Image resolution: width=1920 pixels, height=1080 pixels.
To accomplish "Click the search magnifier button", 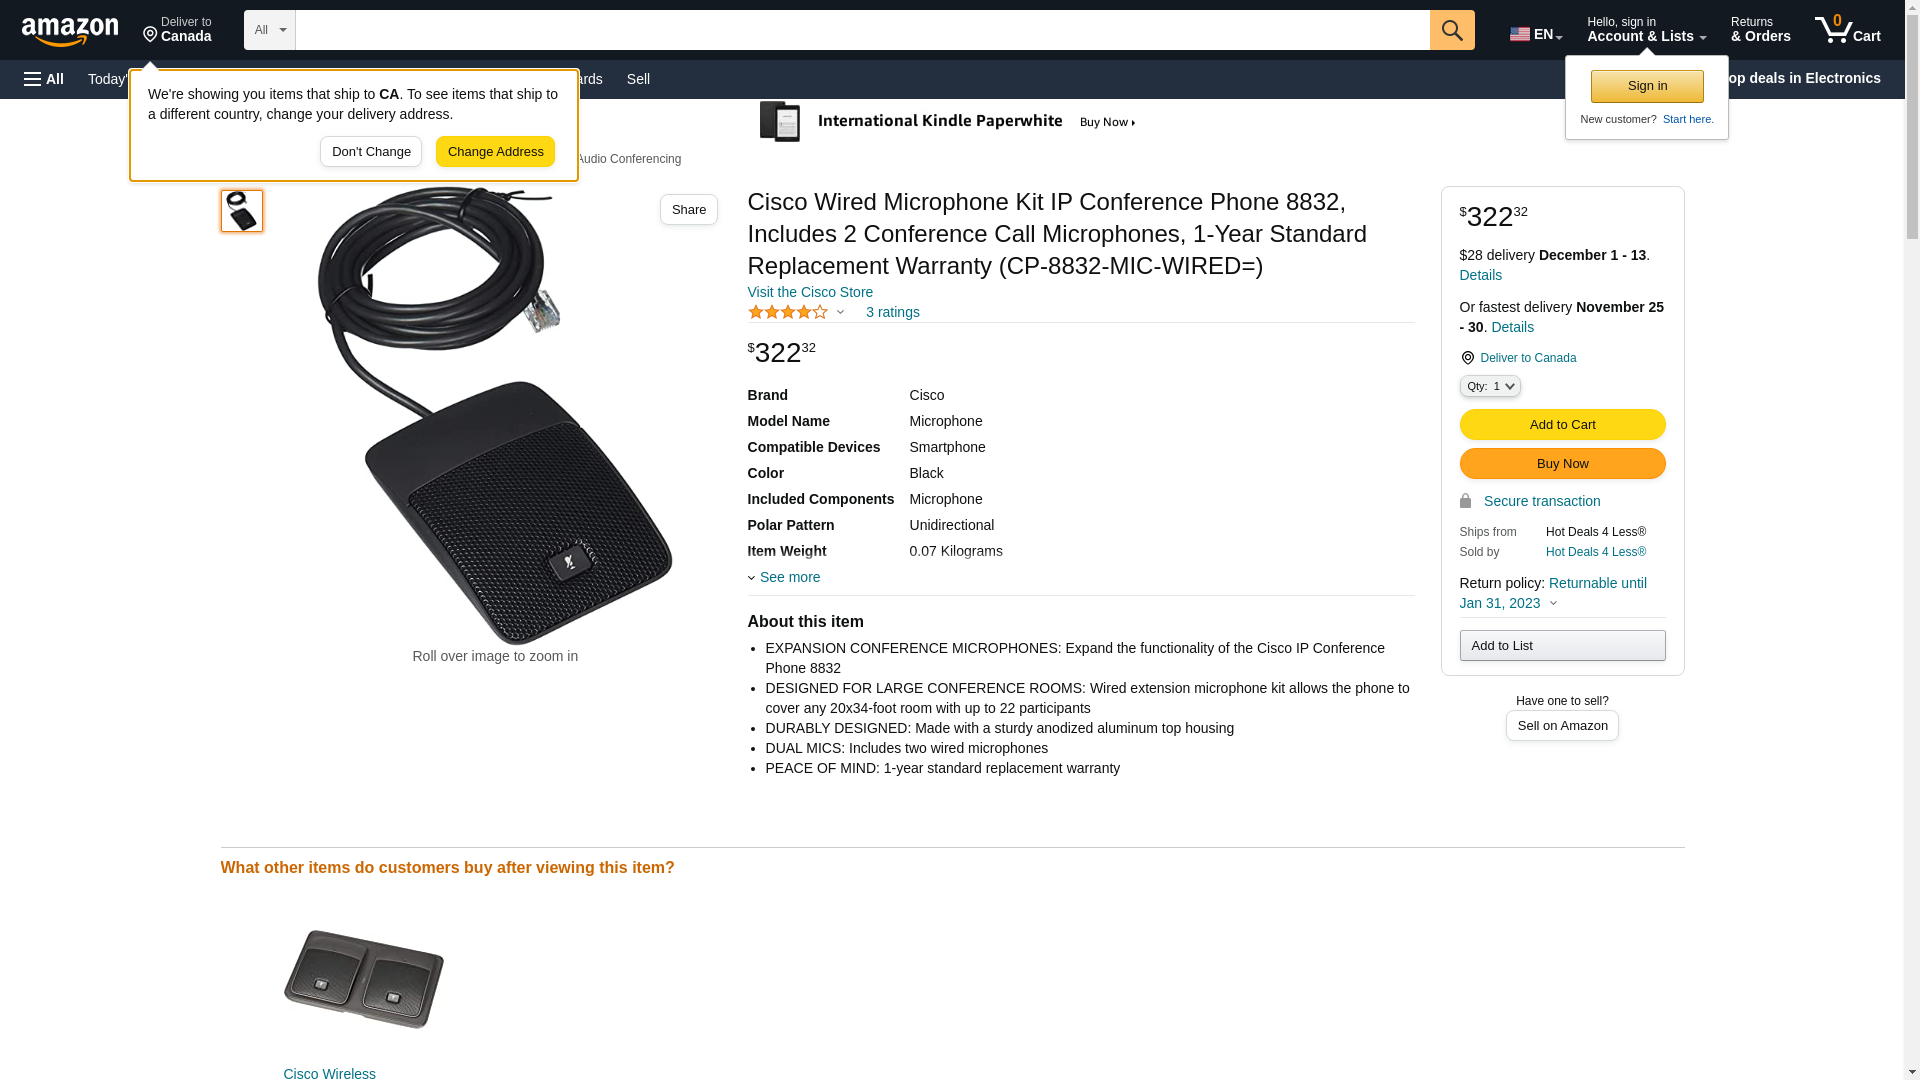I will [1452, 30].
